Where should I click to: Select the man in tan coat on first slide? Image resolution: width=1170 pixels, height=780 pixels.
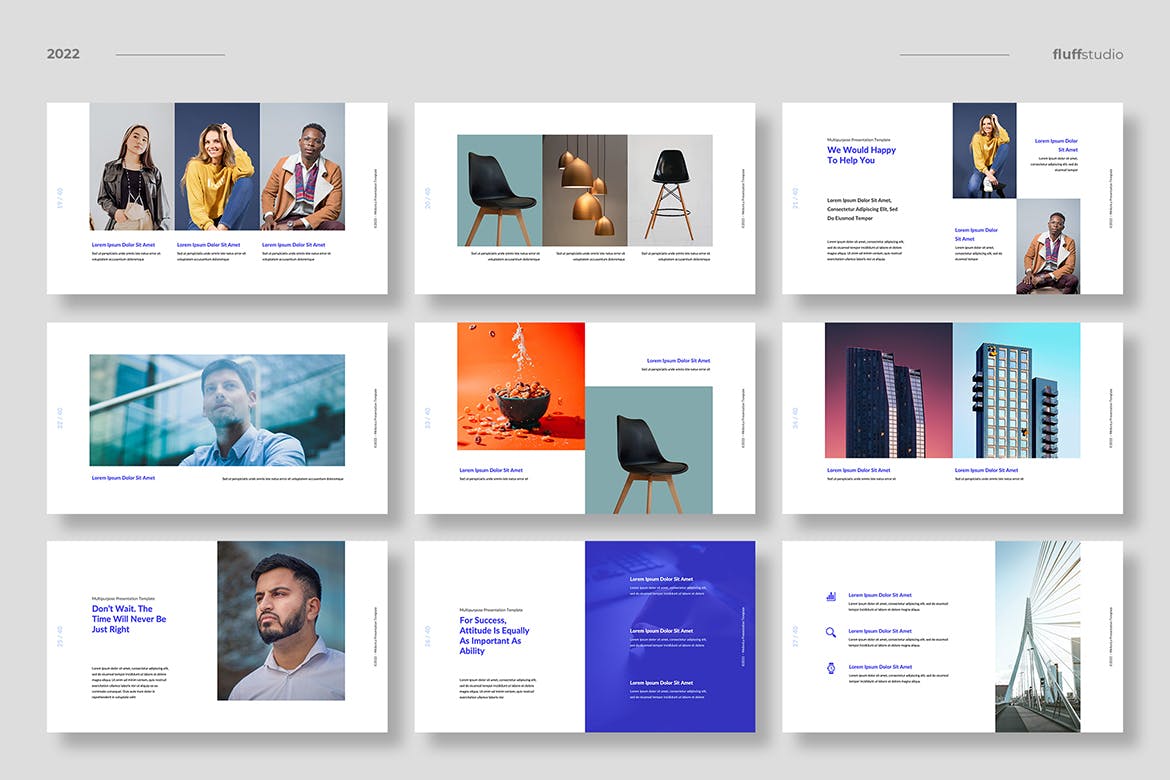303,167
